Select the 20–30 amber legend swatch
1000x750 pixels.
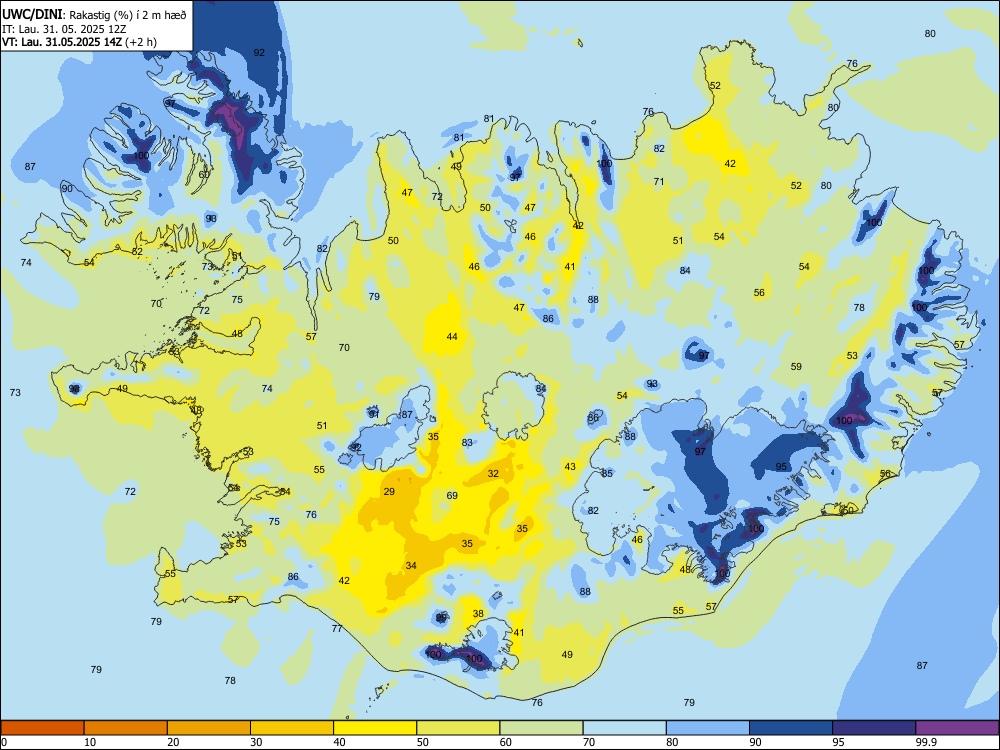pyautogui.click(x=209, y=728)
